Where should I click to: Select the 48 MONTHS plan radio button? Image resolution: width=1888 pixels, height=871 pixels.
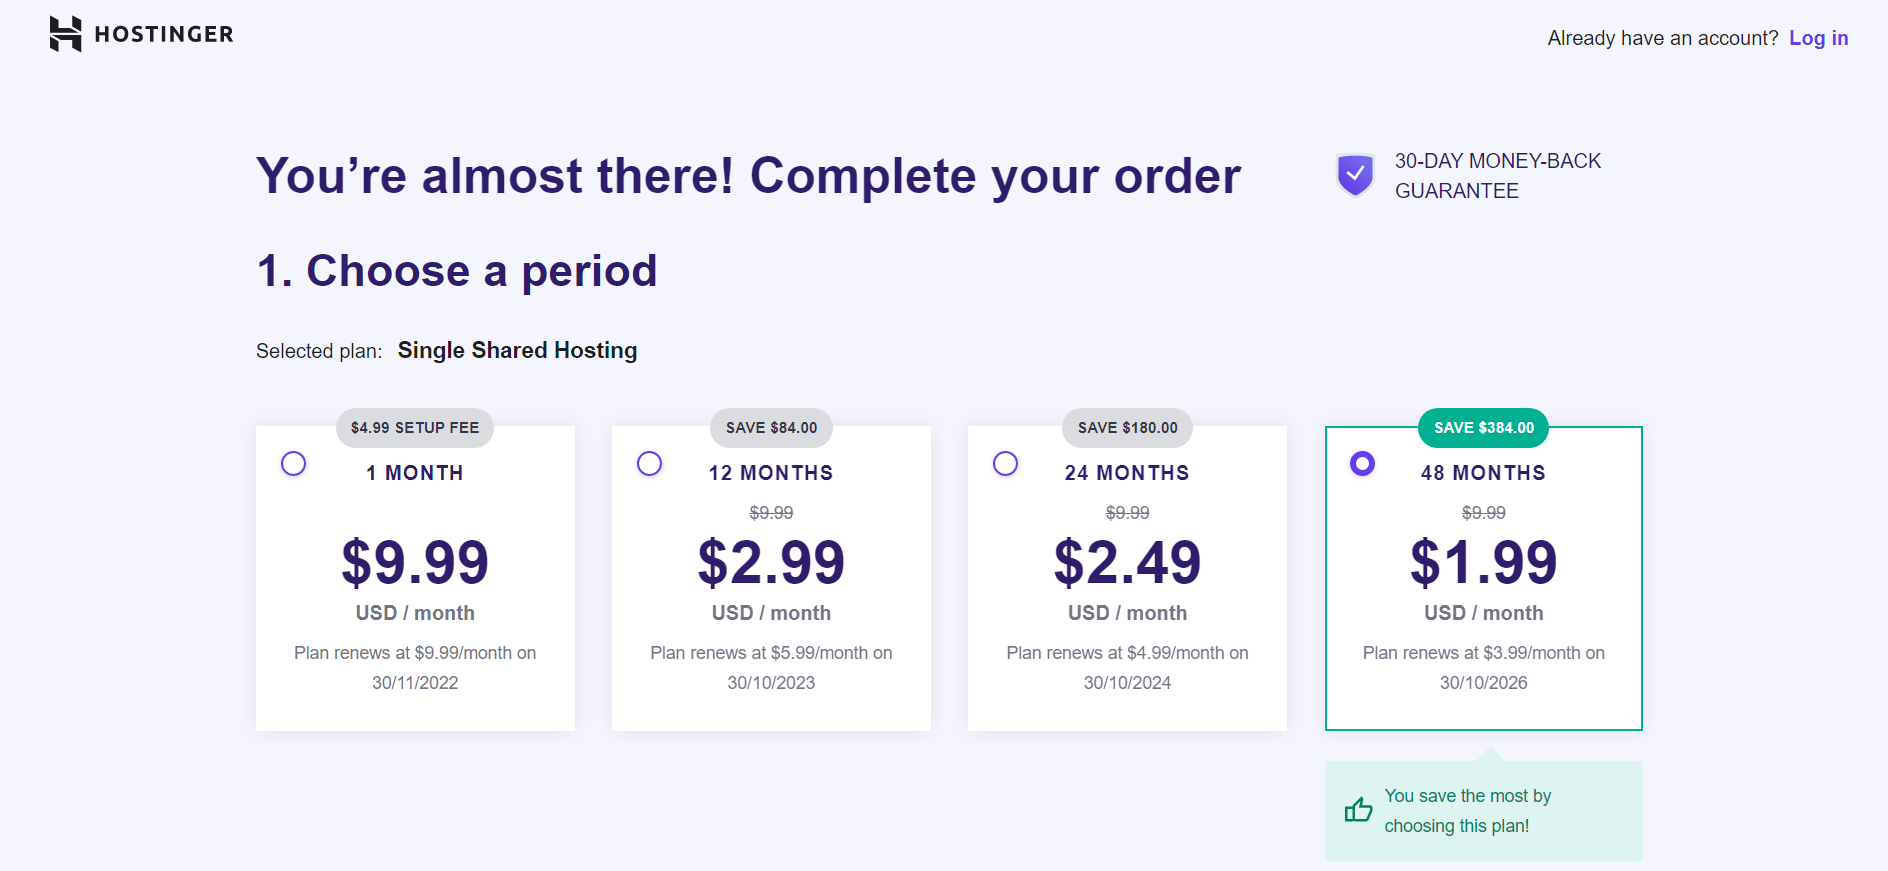[1362, 463]
